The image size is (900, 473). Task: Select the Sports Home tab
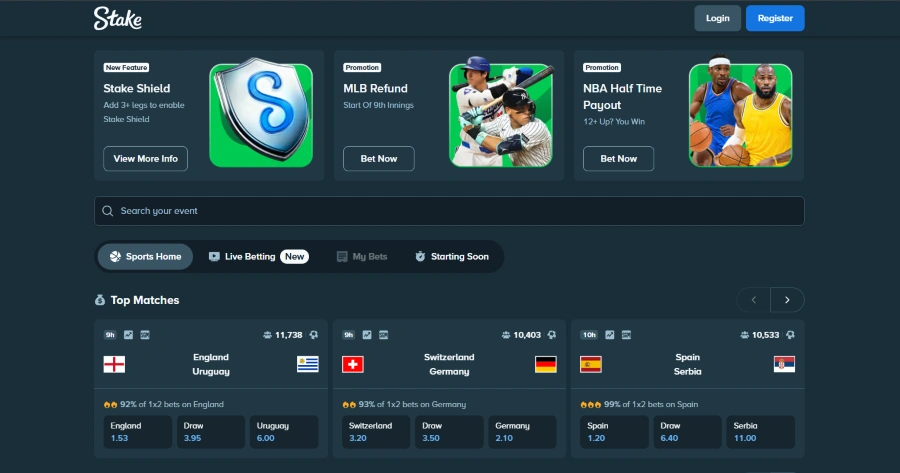(145, 257)
